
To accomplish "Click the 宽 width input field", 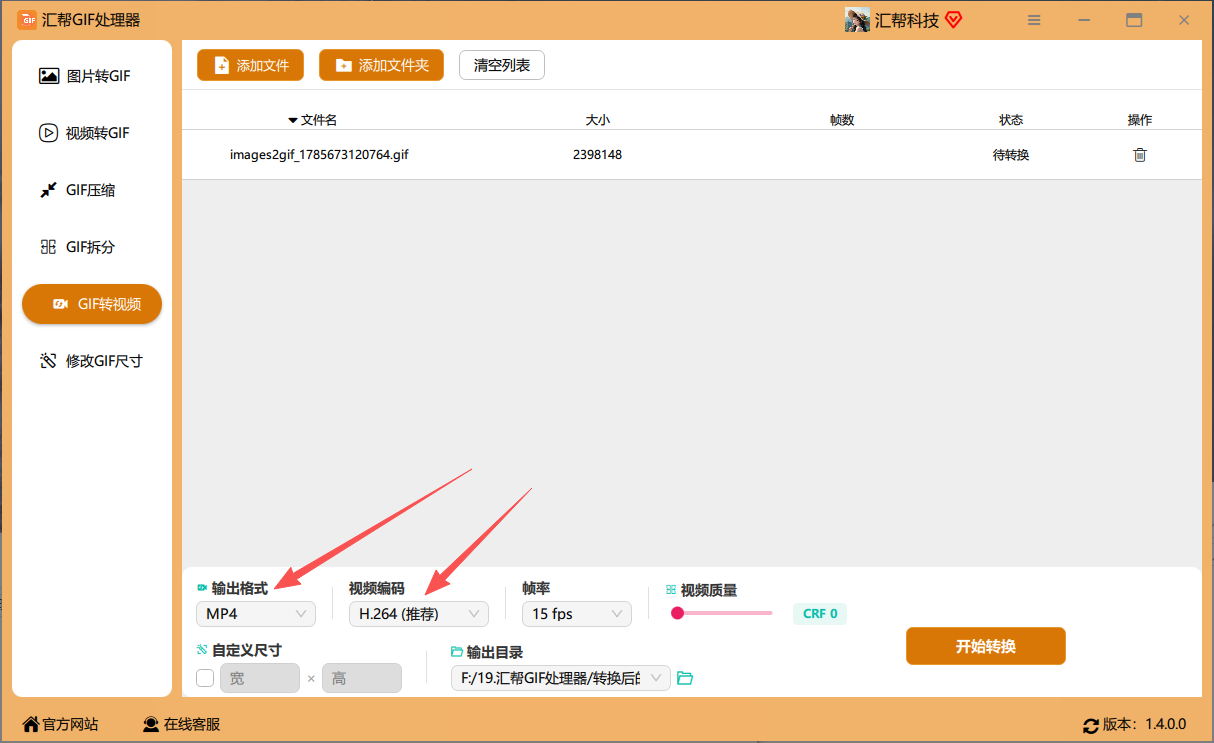I will (260, 678).
